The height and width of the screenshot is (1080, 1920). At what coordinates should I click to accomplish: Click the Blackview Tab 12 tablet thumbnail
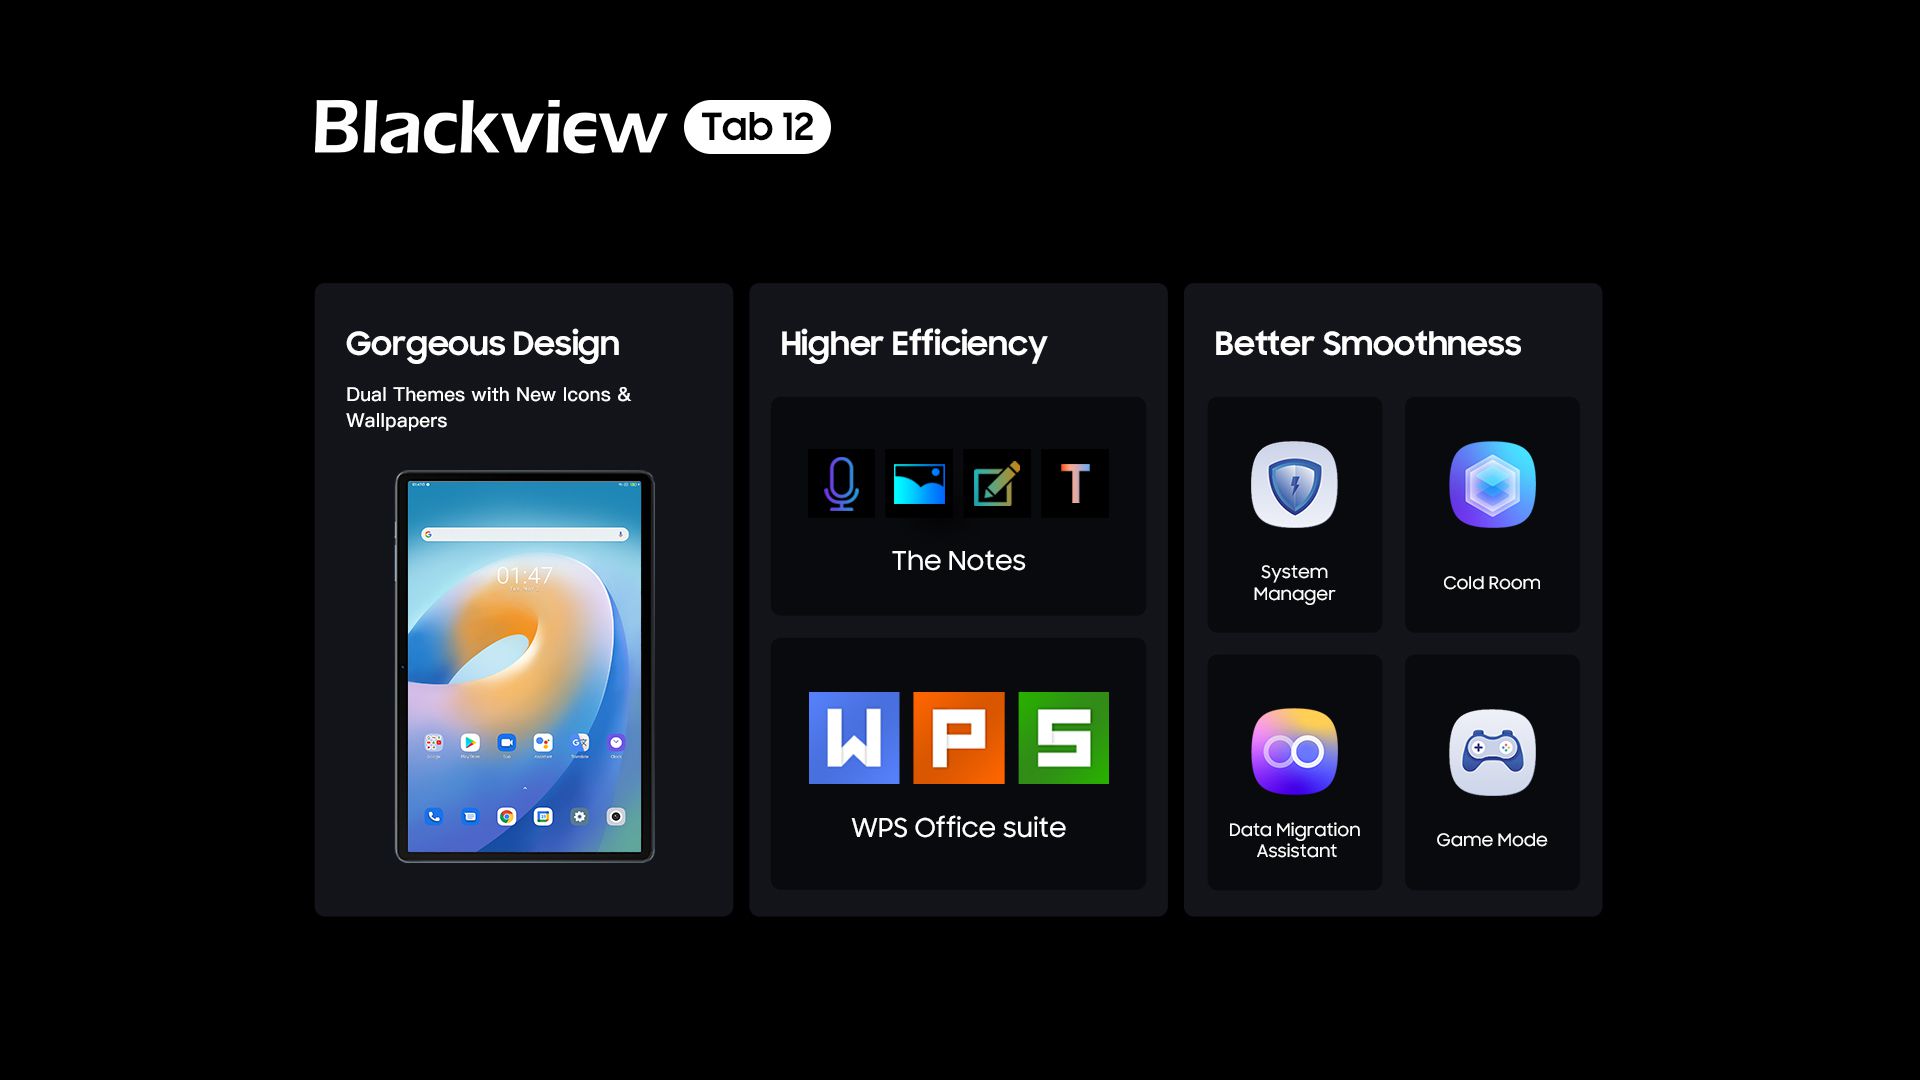(x=524, y=666)
